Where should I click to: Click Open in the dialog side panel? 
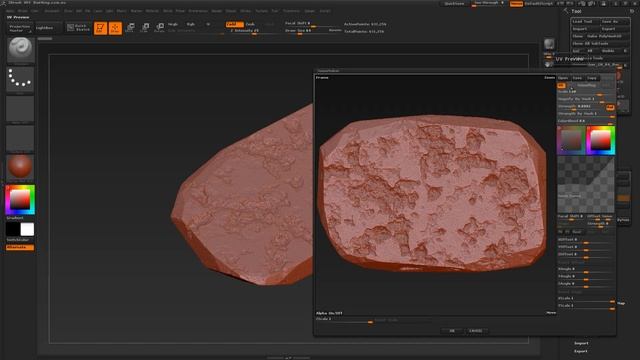click(x=563, y=78)
